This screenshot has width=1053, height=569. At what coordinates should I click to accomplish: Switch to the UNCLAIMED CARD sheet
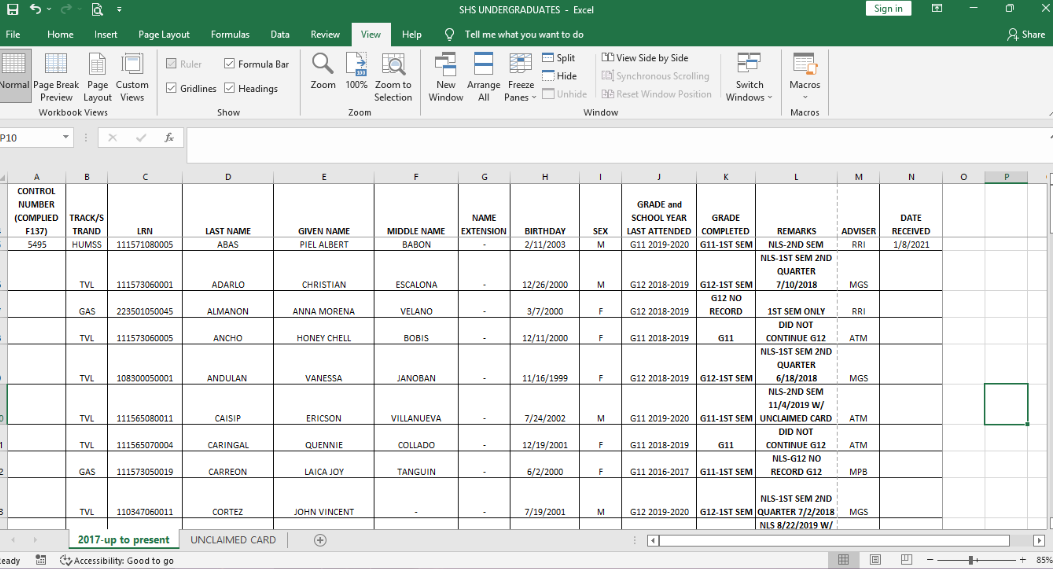[233, 540]
